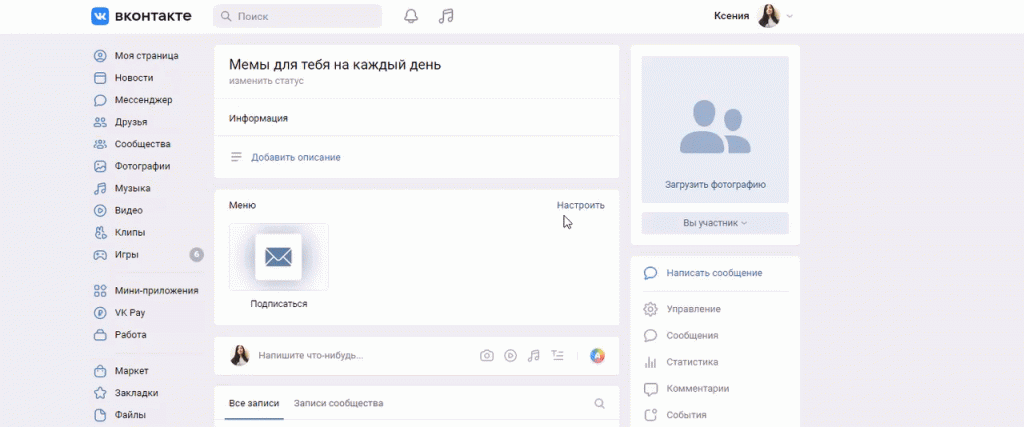This screenshot has height=427, width=1024.
Task: Click Написать сообщение button
Action: coord(714,272)
